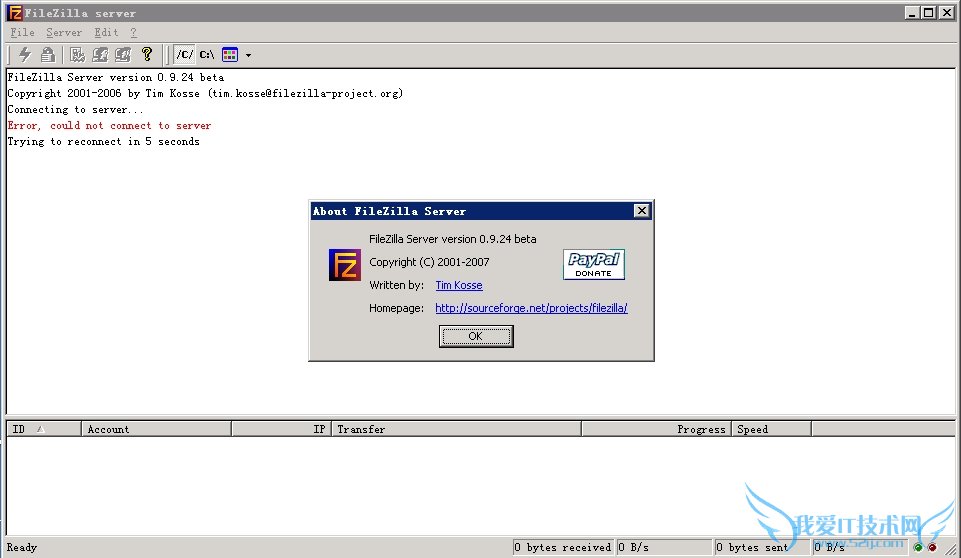
Task: Toggle the C:\ path display button
Action: point(207,55)
